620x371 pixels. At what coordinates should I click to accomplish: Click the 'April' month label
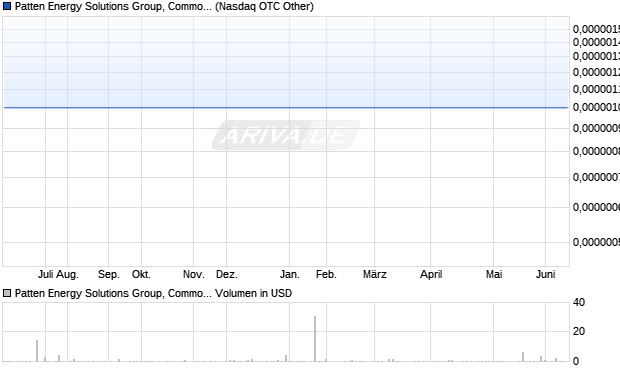coord(431,274)
